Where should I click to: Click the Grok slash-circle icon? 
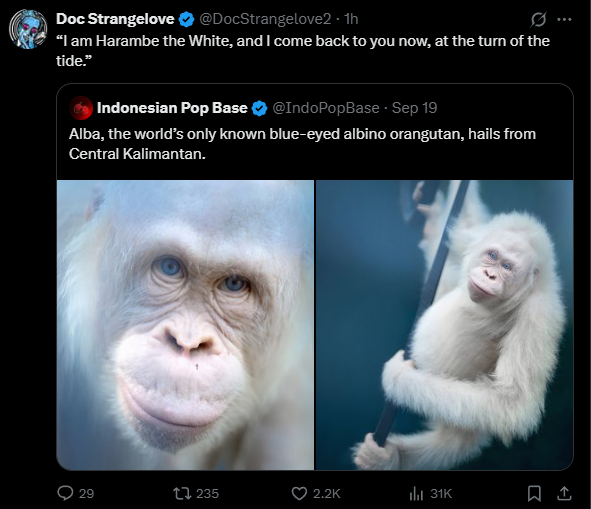click(x=538, y=20)
